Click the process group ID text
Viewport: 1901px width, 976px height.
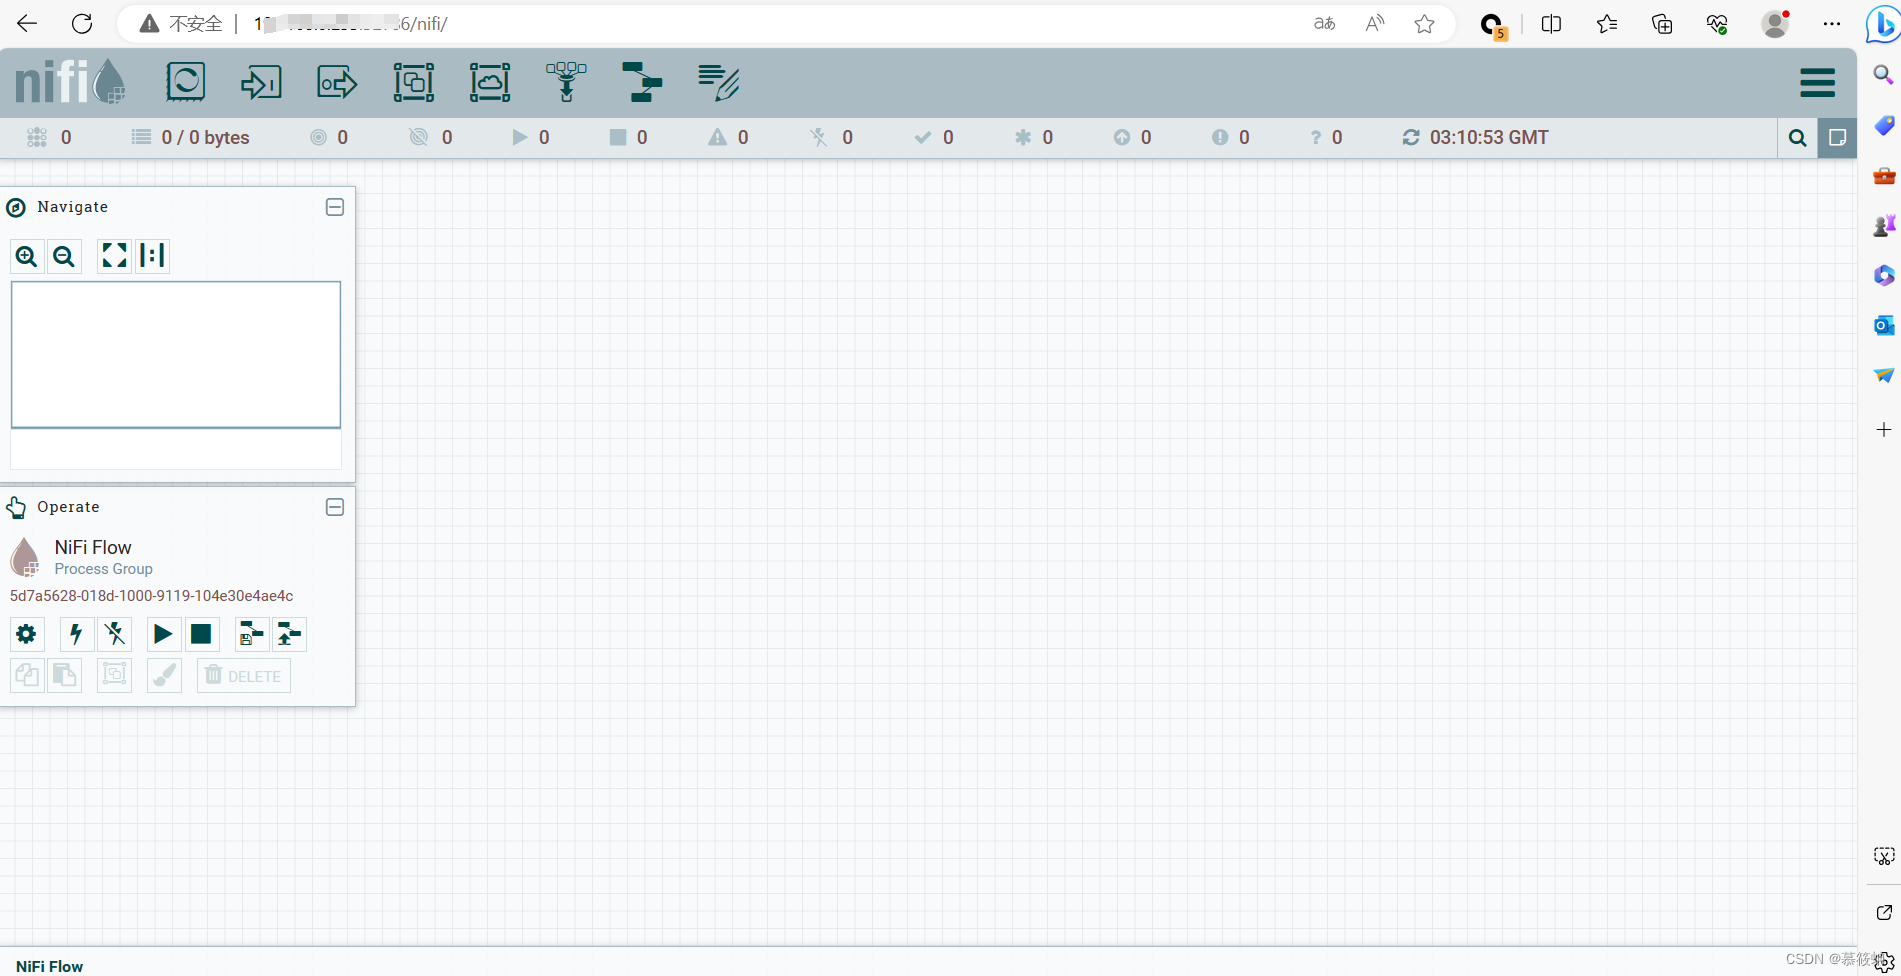point(152,596)
